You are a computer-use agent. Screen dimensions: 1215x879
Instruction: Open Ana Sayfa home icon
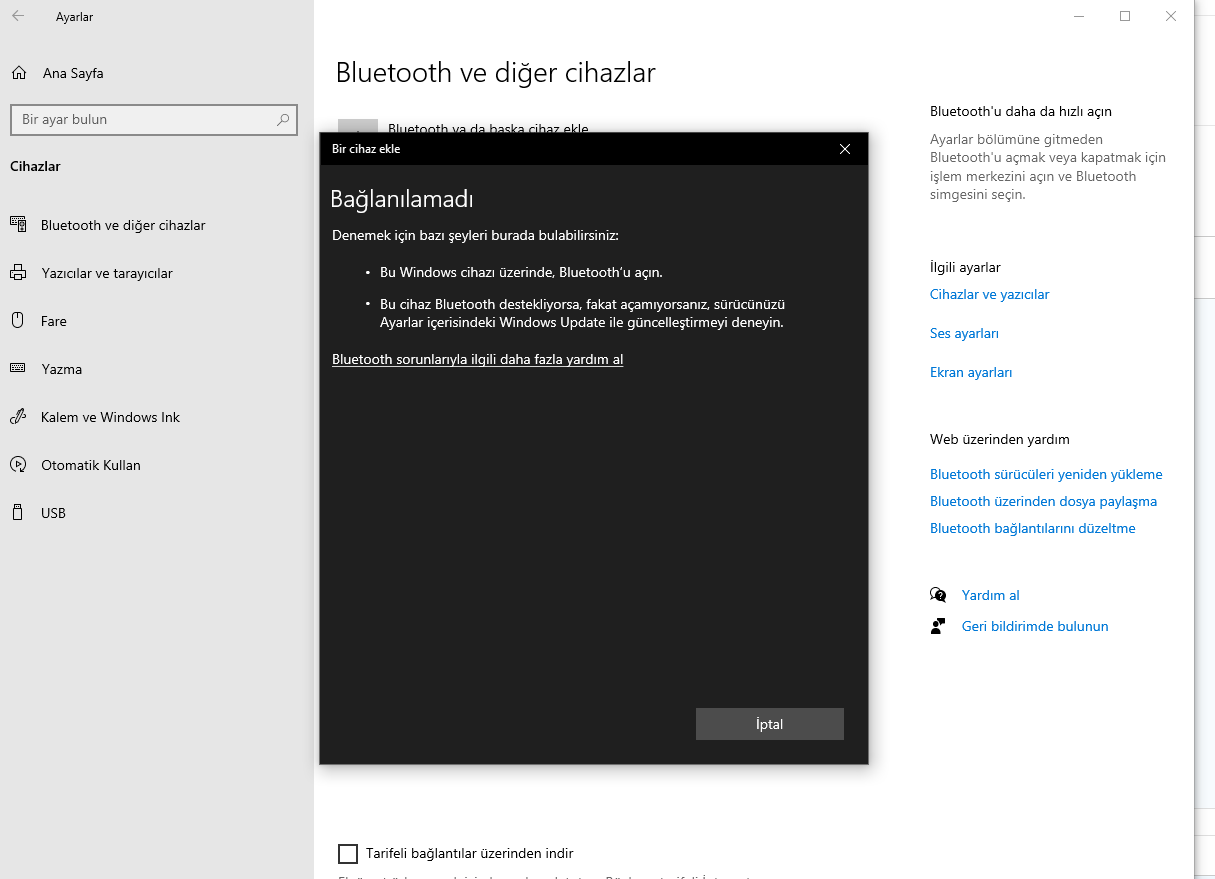pos(18,73)
